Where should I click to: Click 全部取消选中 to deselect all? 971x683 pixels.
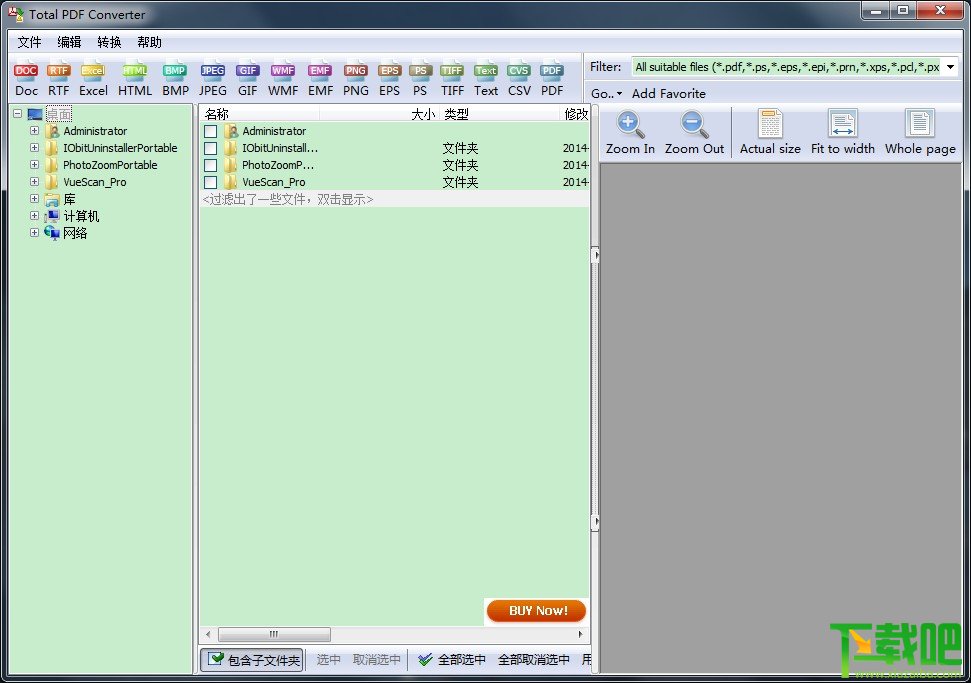[x=534, y=659]
